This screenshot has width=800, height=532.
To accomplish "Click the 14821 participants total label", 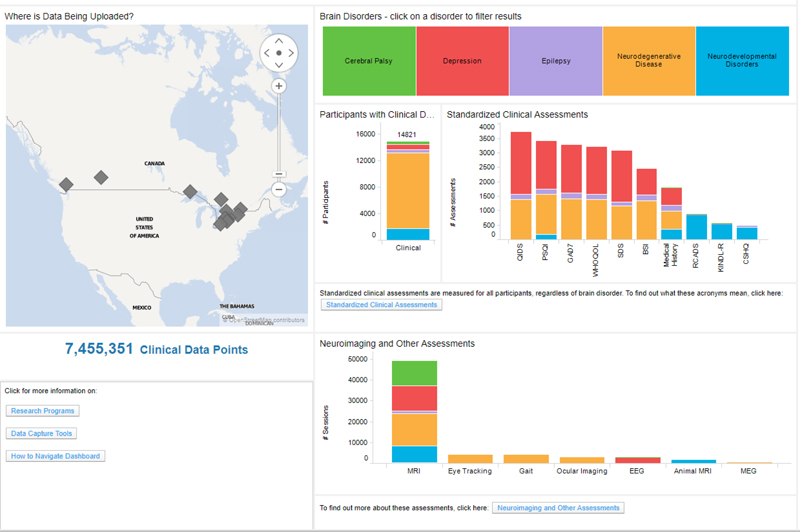I will [x=407, y=135].
